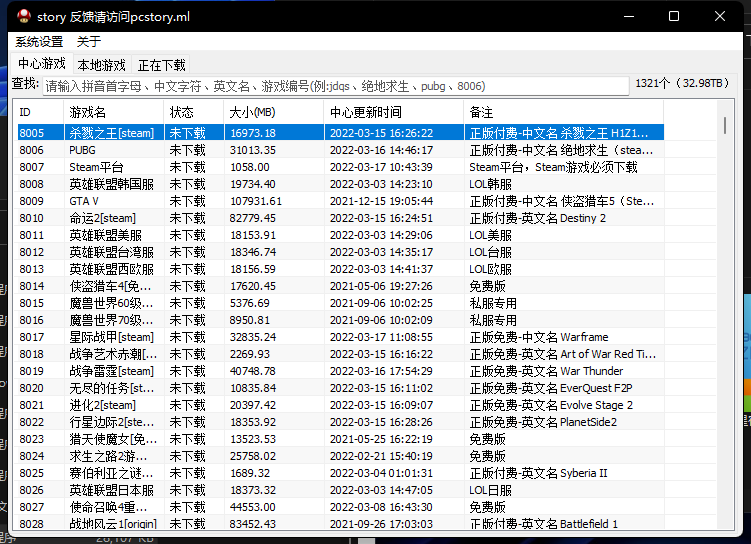The height and width of the screenshot is (544, 751).
Task: Click note 正版免费-英文名 PlanetSide2
Action: (x=543, y=422)
